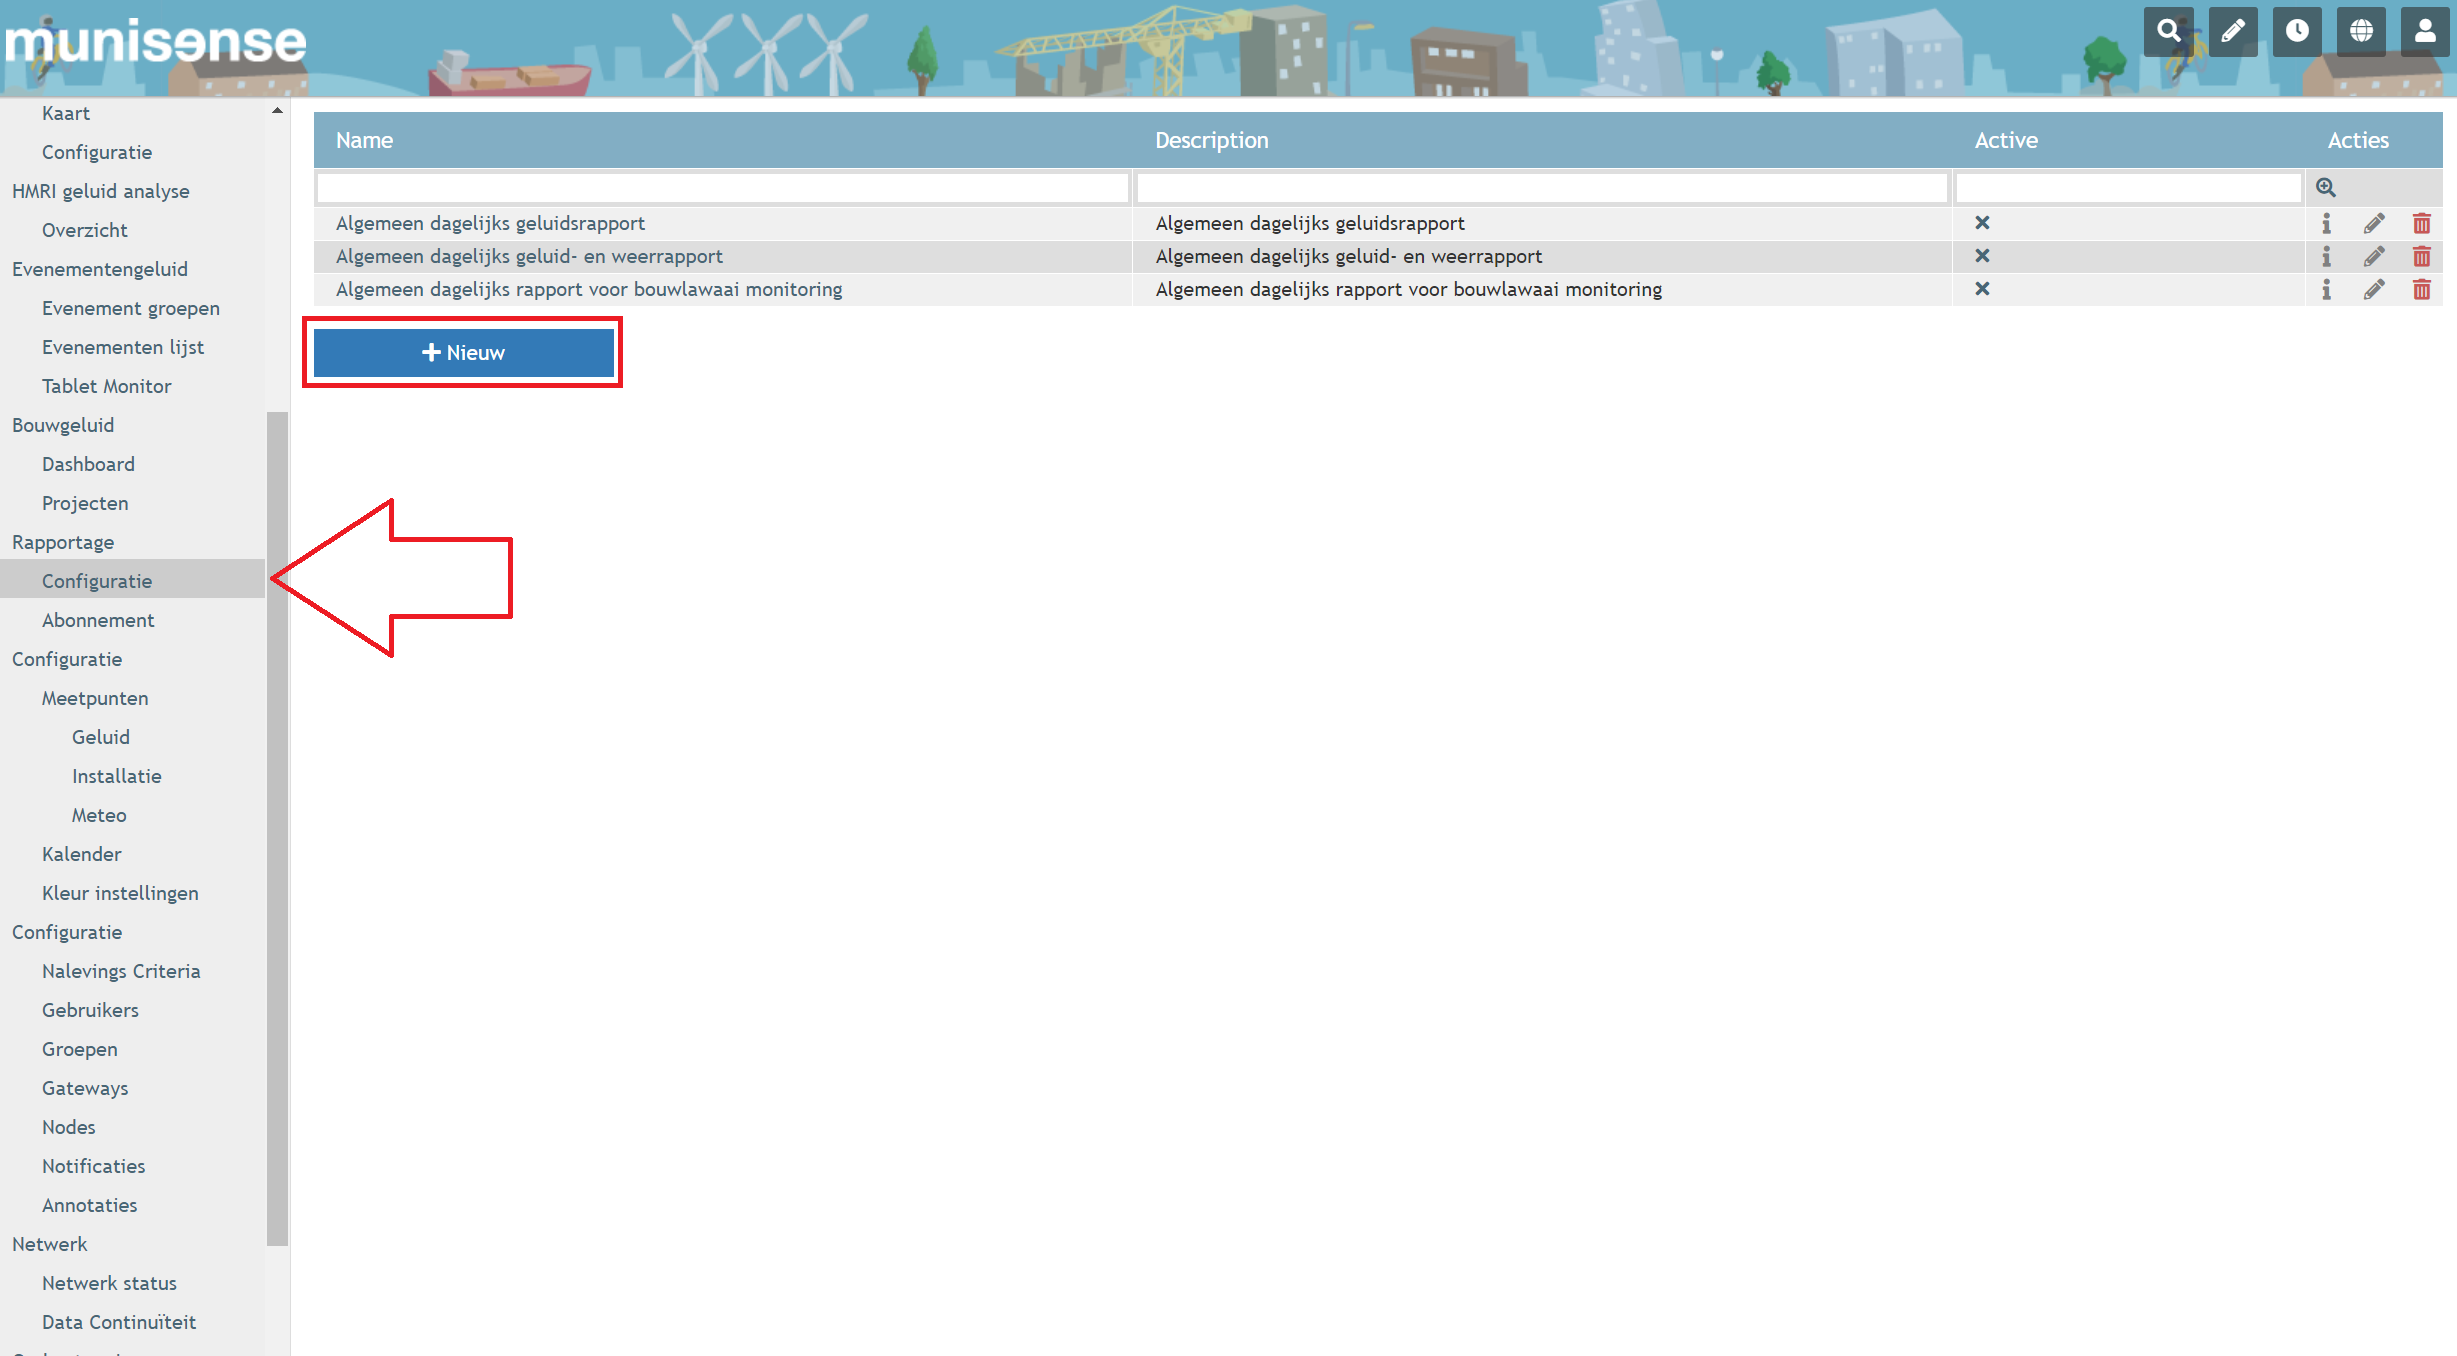Open the globe language icon
The image size is (2457, 1356).
point(2361,31)
